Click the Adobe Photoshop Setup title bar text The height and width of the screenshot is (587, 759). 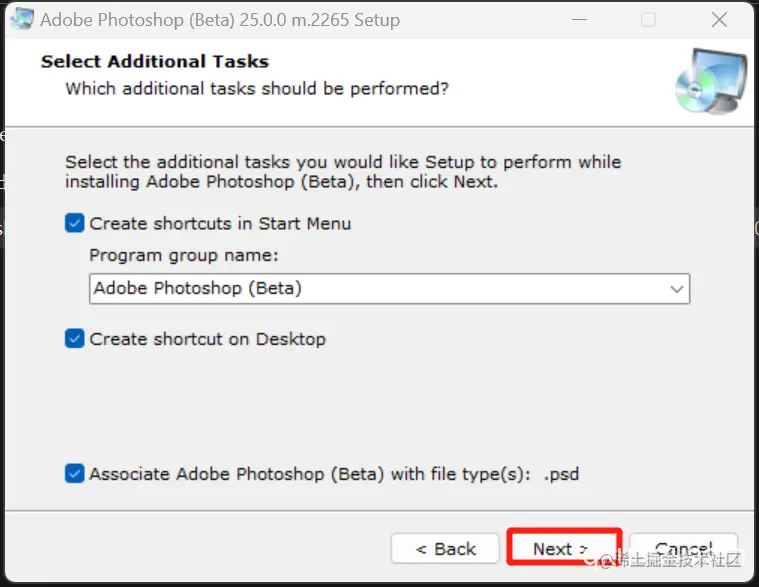pos(220,19)
